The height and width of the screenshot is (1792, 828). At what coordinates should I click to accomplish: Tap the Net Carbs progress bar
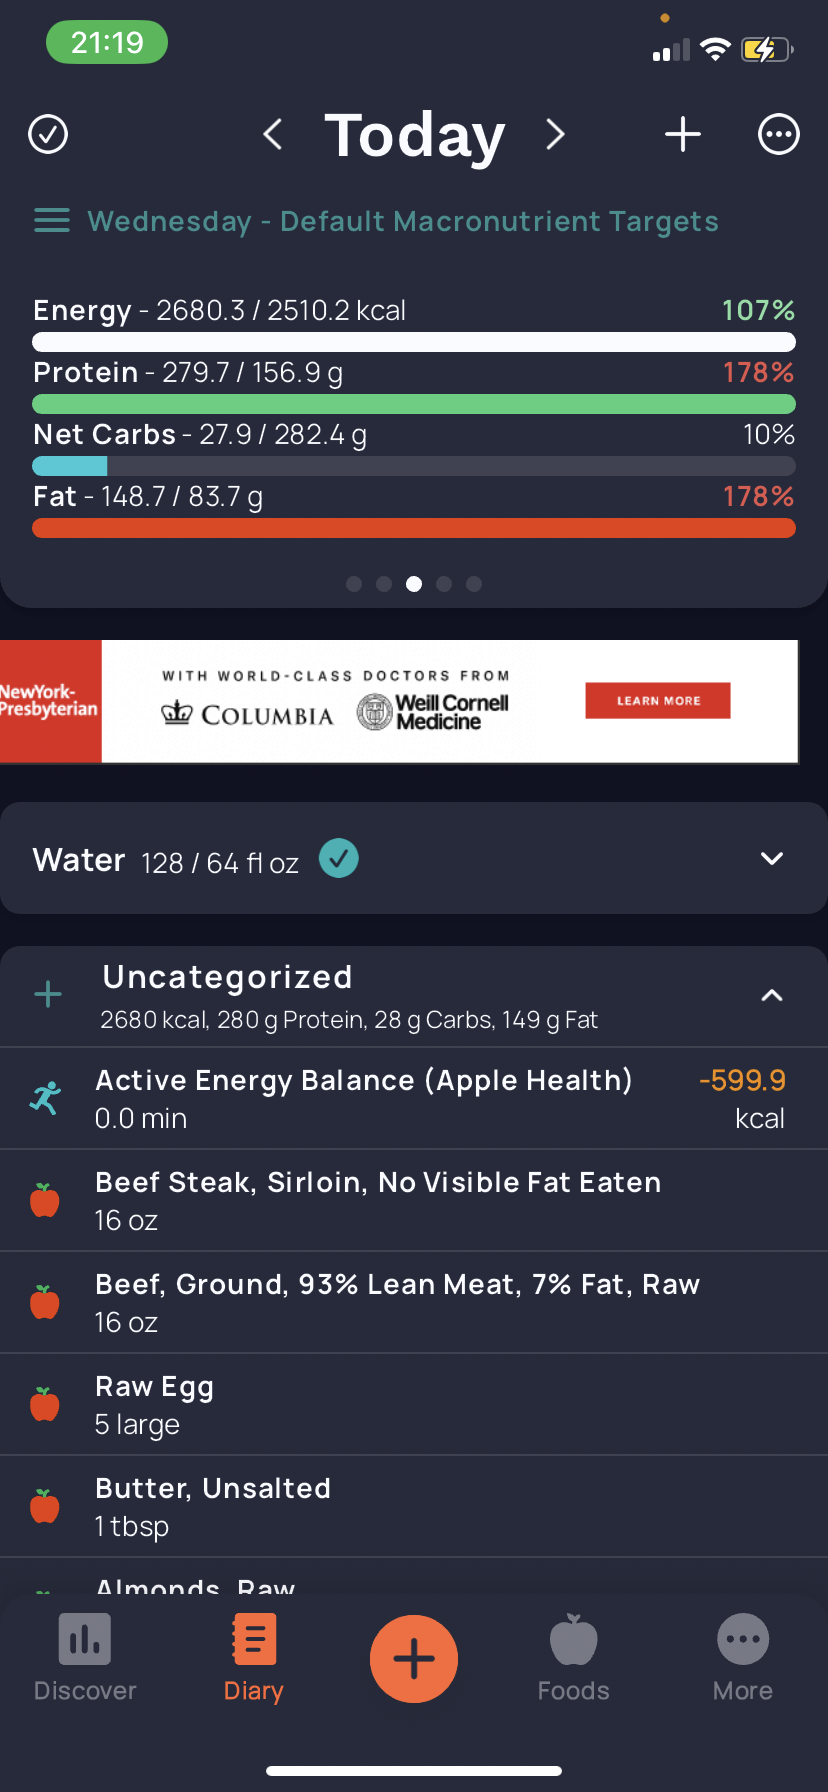[x=414, y=466]
